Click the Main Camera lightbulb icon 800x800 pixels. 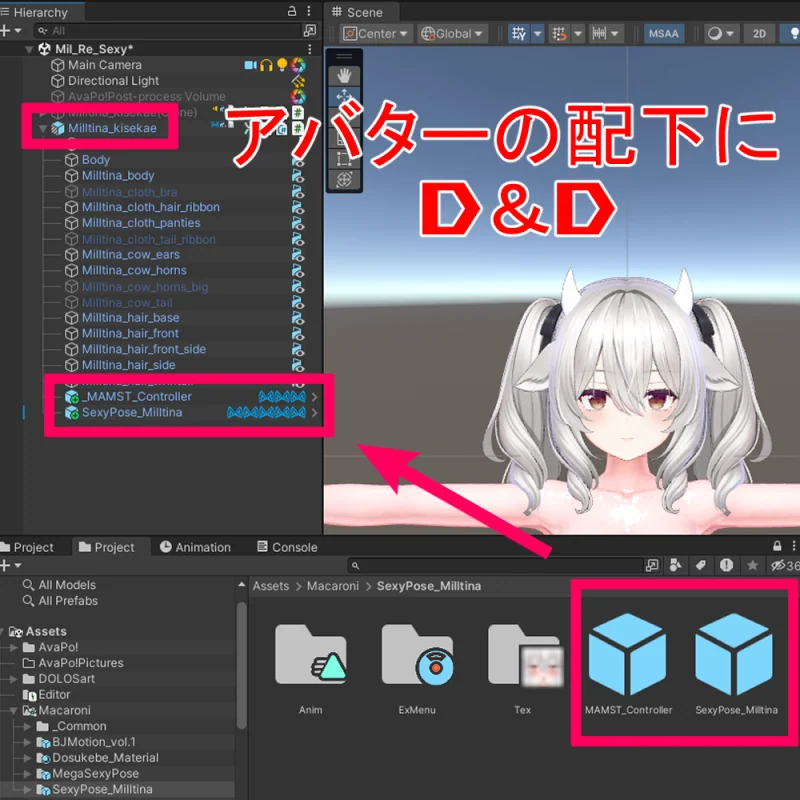[282, 65]
